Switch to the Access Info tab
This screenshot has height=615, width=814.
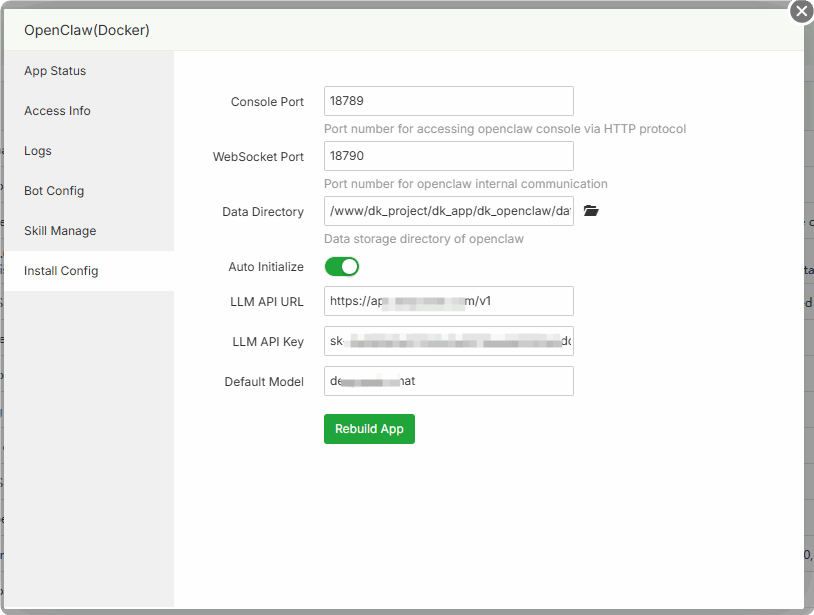click(57, 111)
